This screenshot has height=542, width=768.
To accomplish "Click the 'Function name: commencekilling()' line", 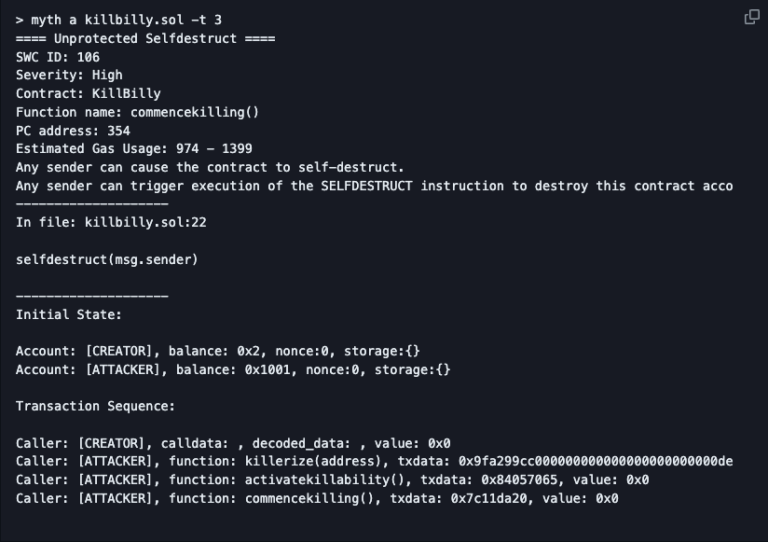I will pos(137,112).
